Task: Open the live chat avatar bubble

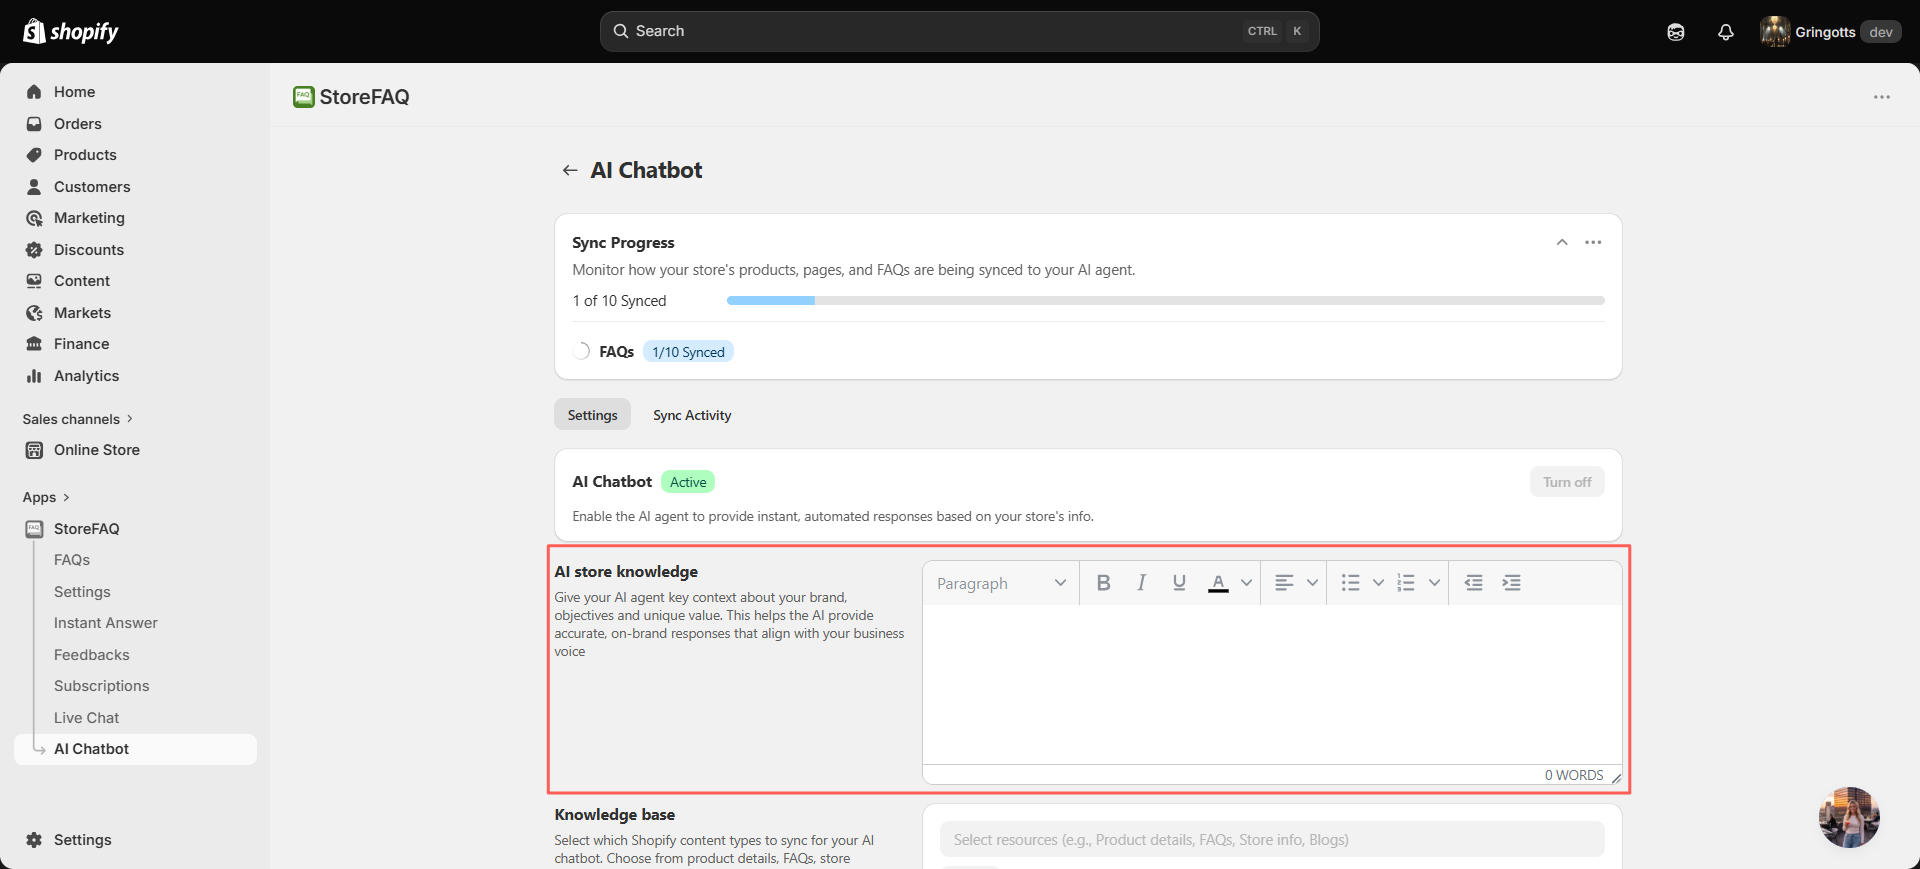Action: [x=1849, y=817]
